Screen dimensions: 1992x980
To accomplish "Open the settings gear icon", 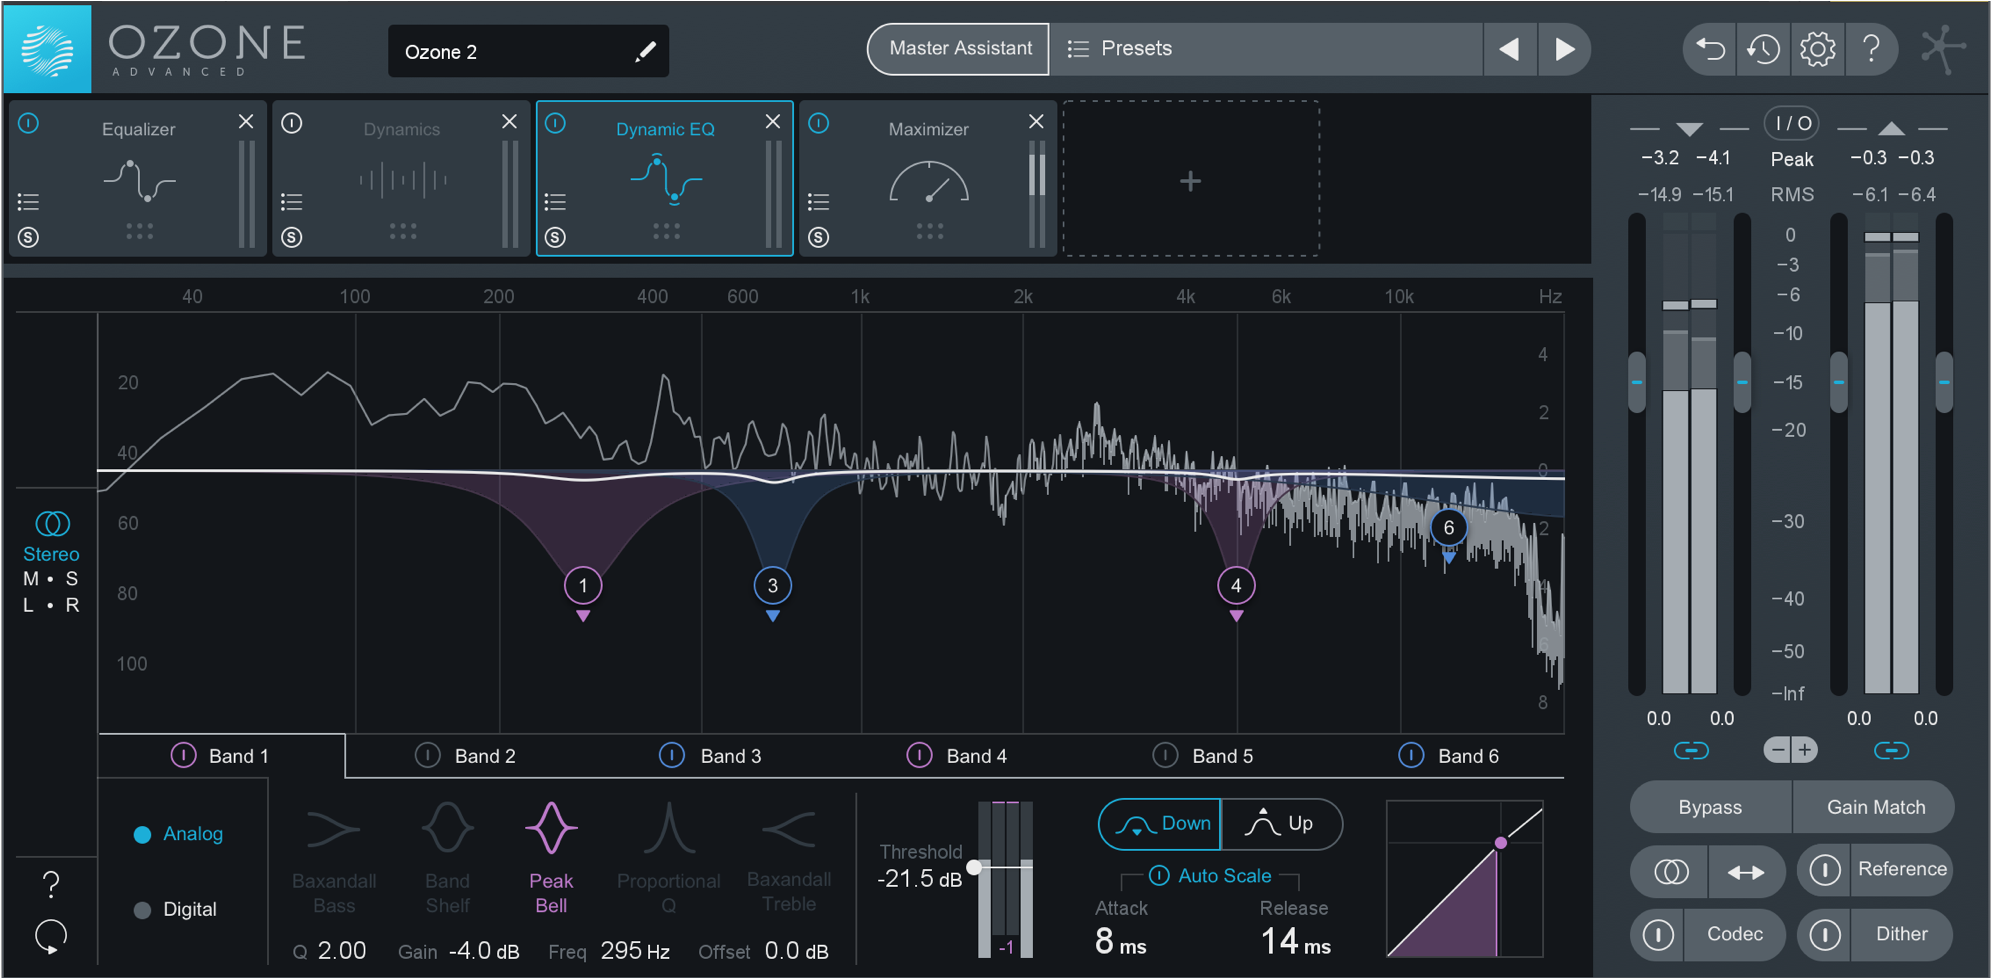I will pyautogui.click(x=1817, y=49).
